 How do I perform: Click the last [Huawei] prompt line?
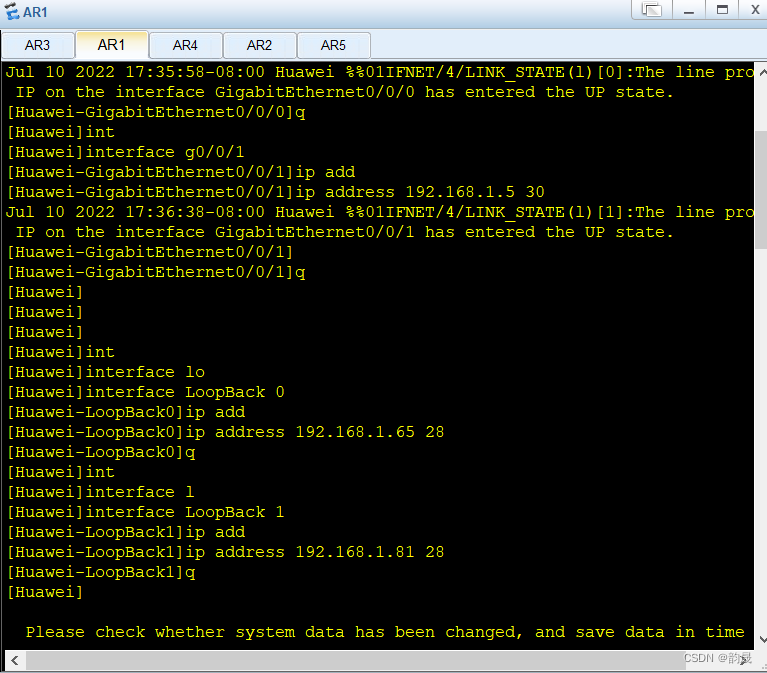(45, 592)
